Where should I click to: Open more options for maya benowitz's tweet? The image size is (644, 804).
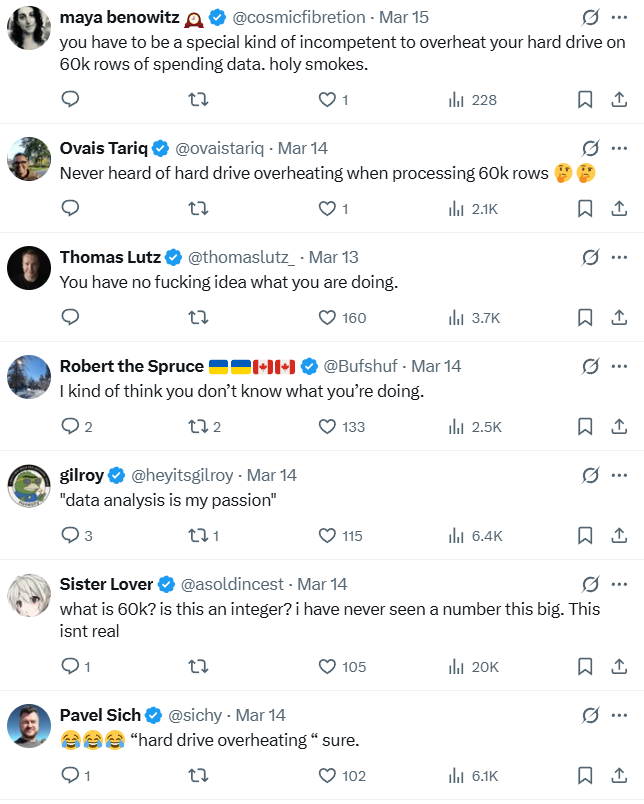pos(621,18)
